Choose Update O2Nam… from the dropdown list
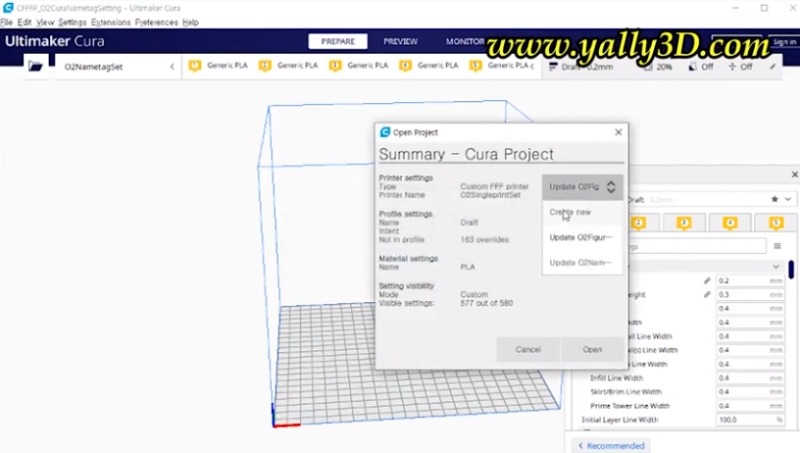This screenshot has width=800, height=453. pyautogui.click(x=582, y=263)
